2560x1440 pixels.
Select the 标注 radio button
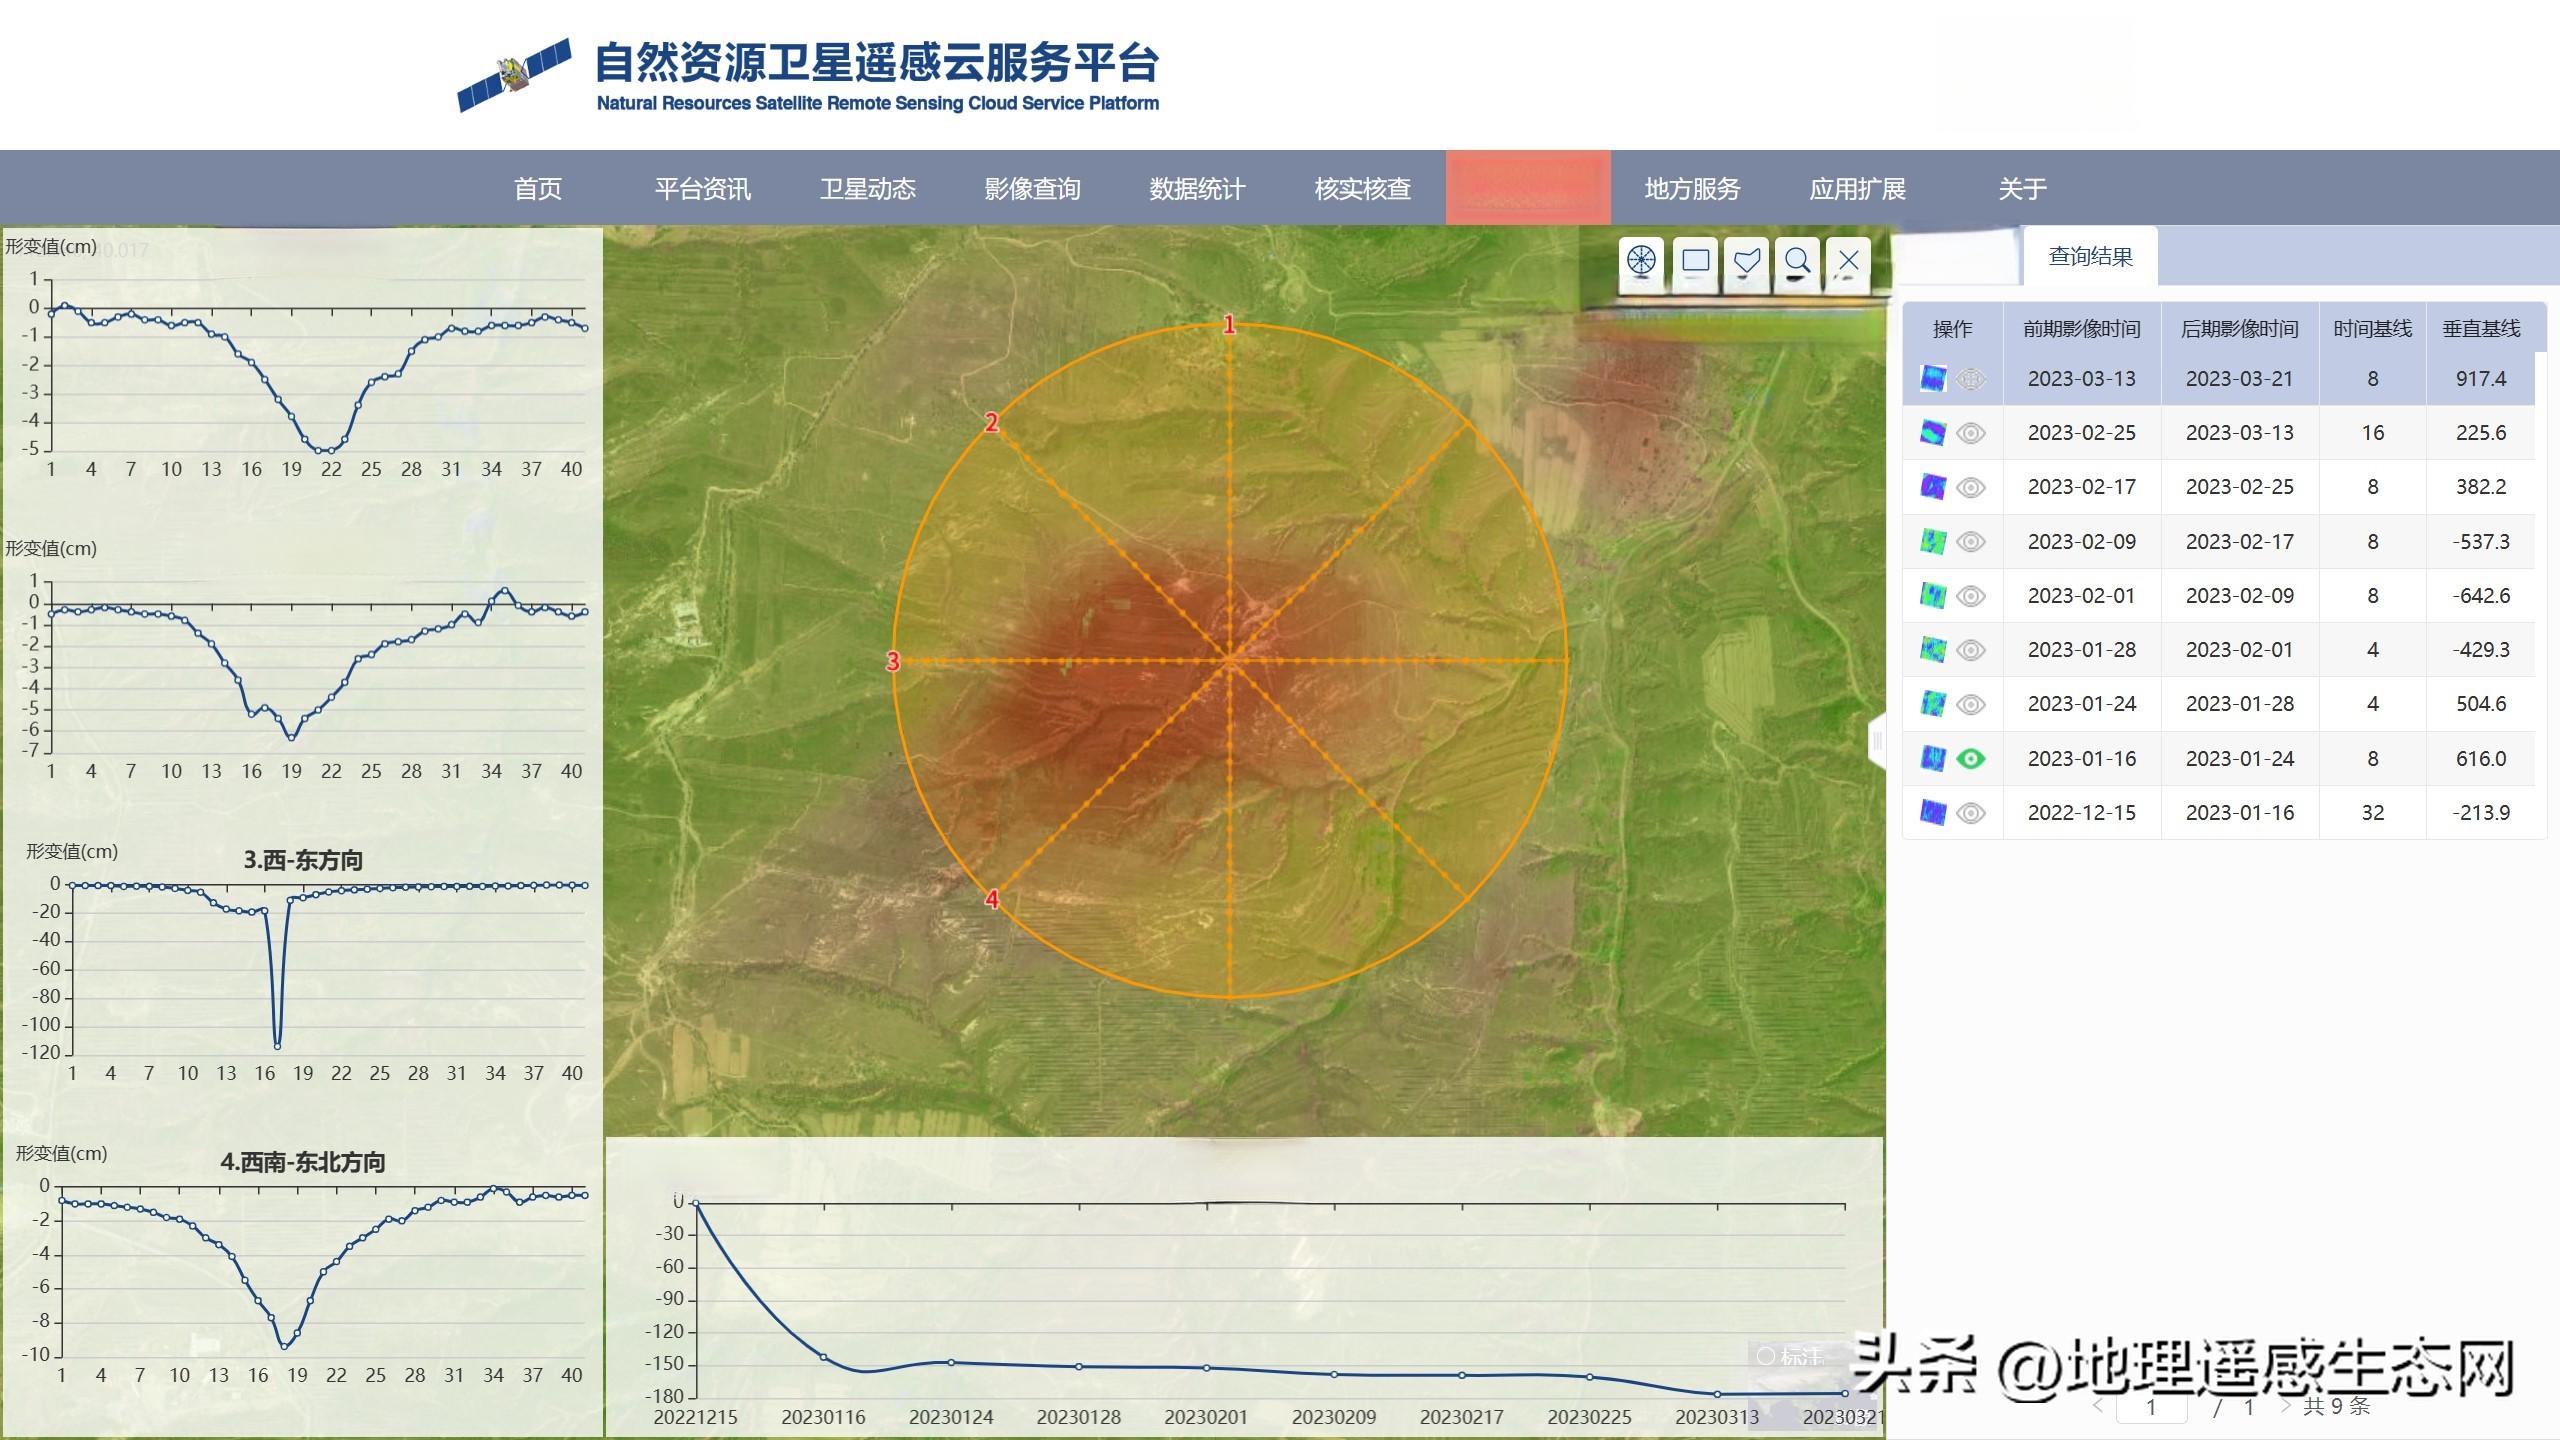pyautogui.click(x=1766, y=1356)
